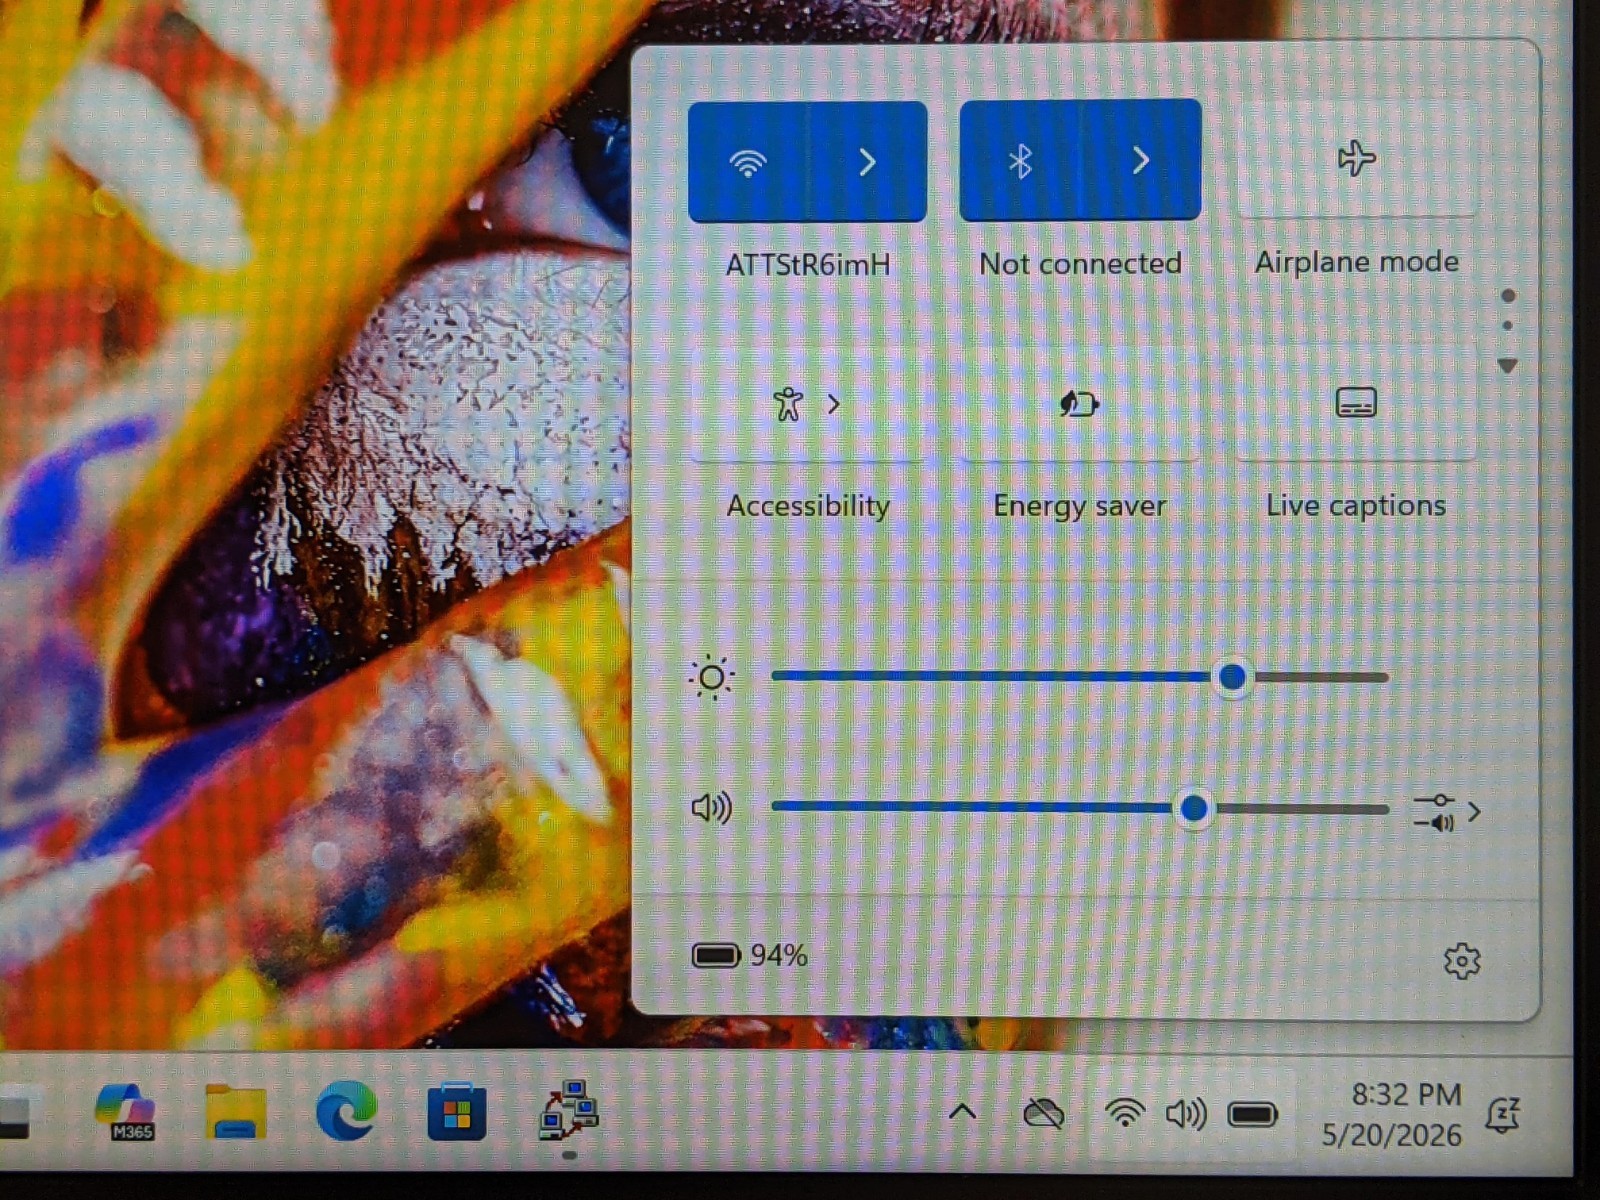The image size is (1600, 1200).
Task: Click the volume slider handle
Action: coord(1193,808)
